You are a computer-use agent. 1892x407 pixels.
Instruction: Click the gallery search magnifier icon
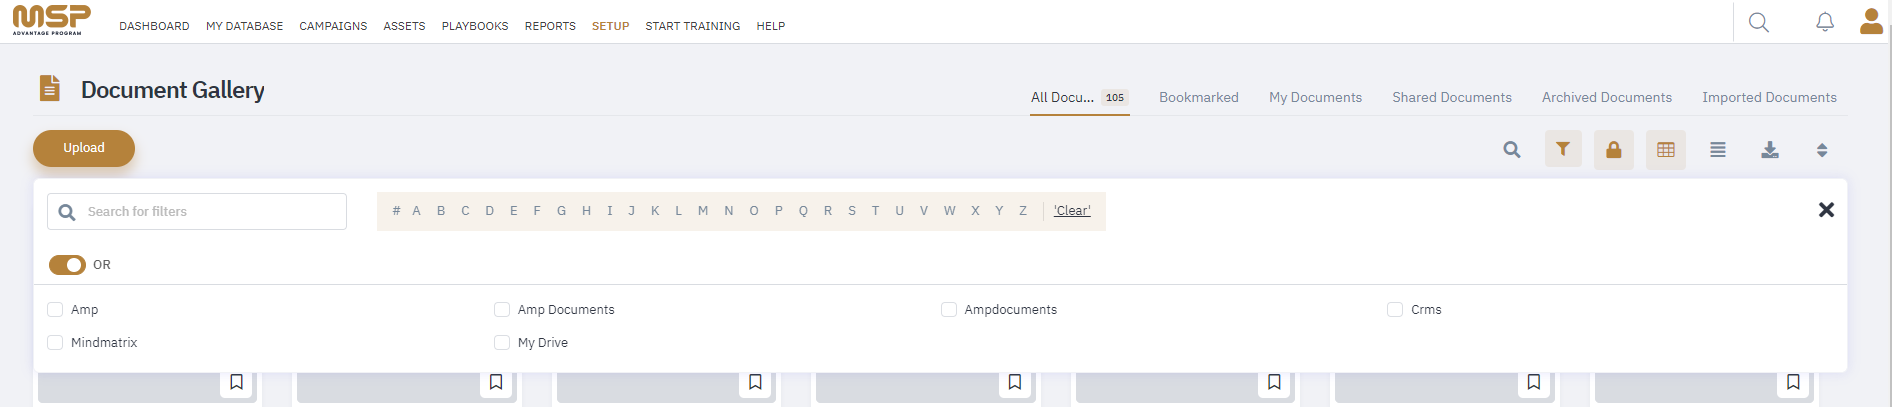pos(1512,149)
